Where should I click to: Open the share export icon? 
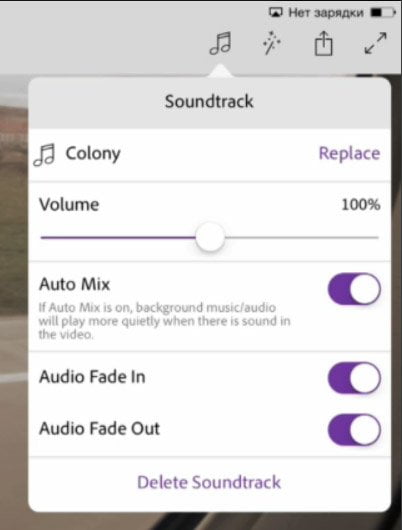pyautogui.click(x=324, y=43)
